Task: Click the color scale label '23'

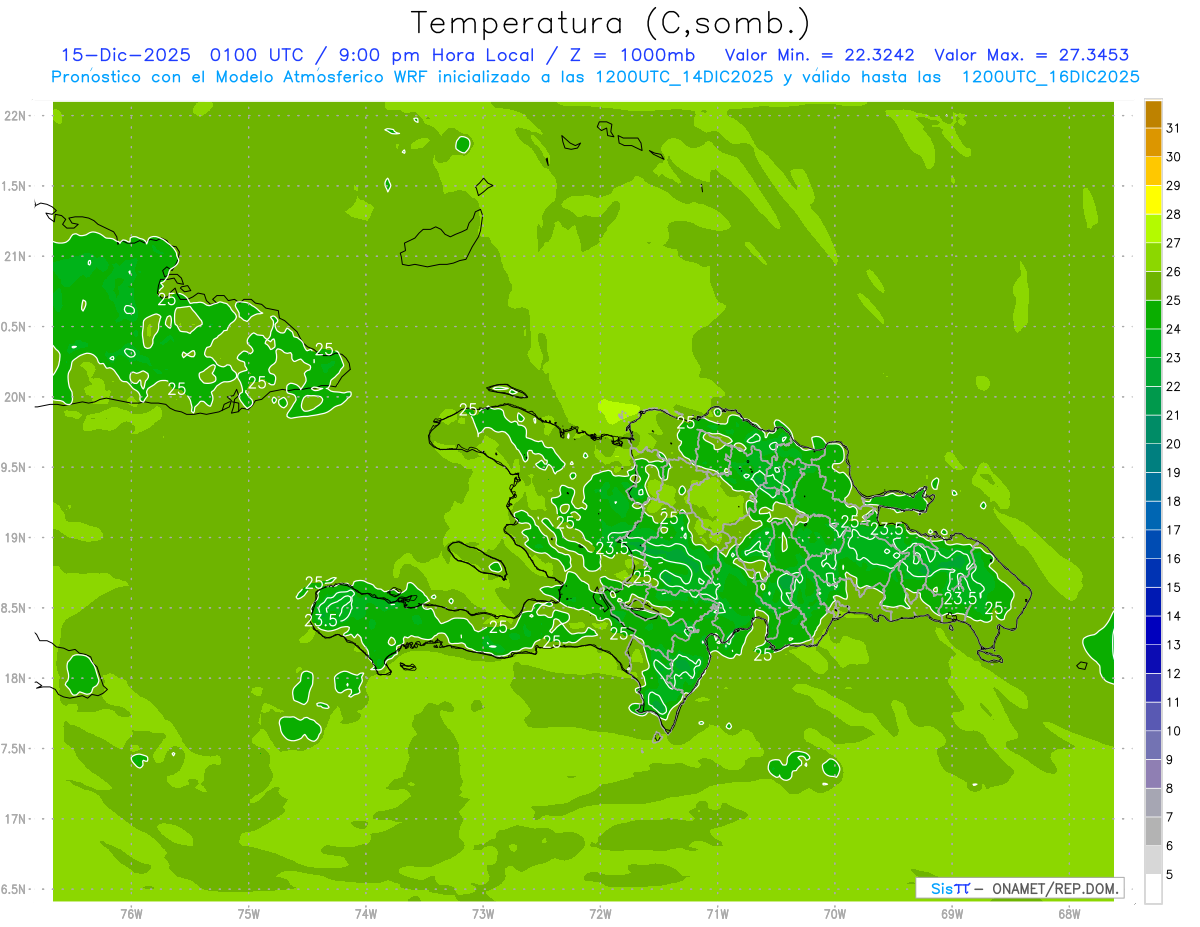Action: [1174, 358]
